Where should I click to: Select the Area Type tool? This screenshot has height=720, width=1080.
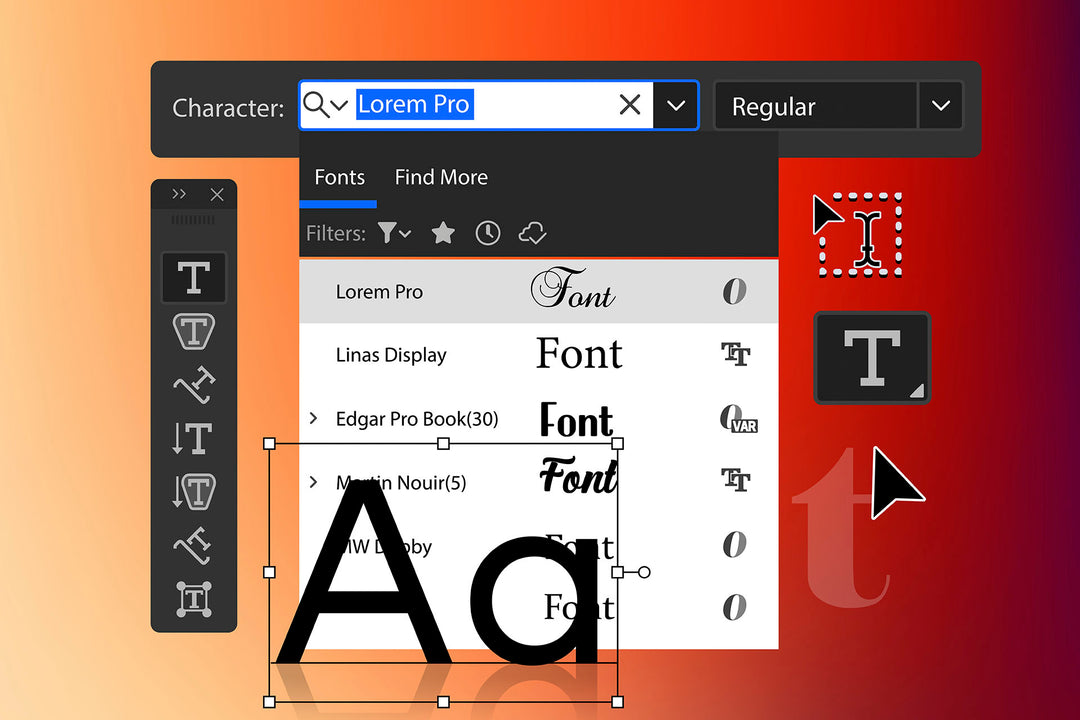194,331
